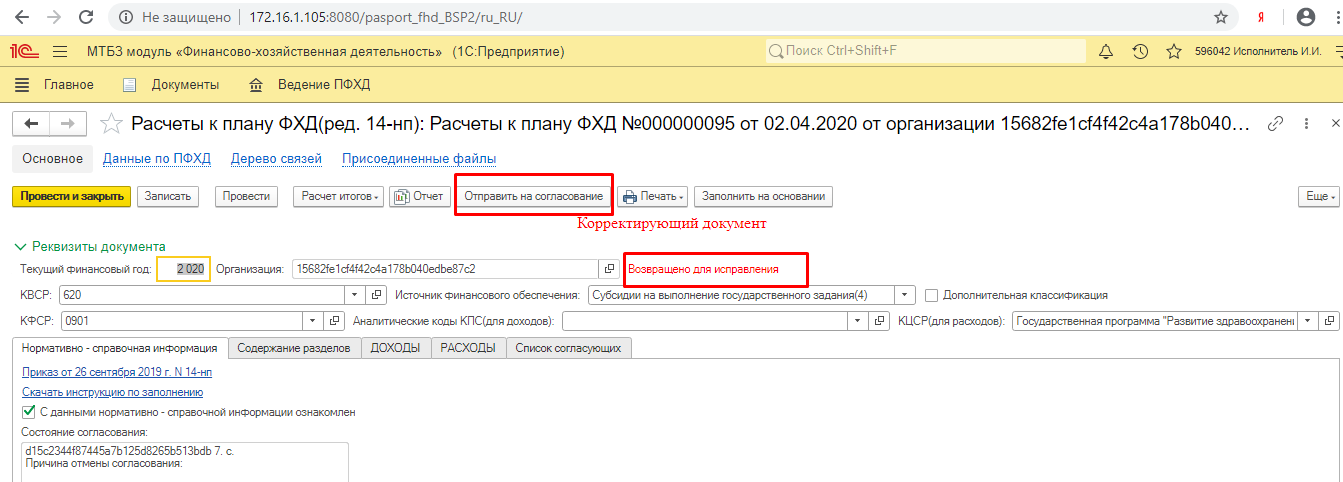Select the Основное page
Image resolution: width=1343 pixels, height=482 pixels.
coord(52,158)
